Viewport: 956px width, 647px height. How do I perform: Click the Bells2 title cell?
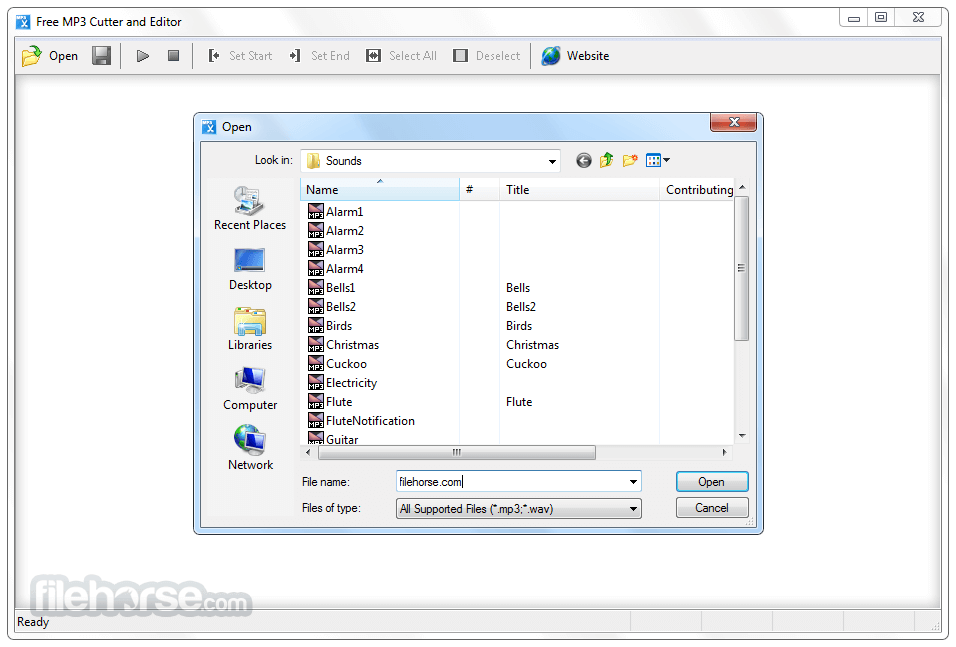pos(521,307)
